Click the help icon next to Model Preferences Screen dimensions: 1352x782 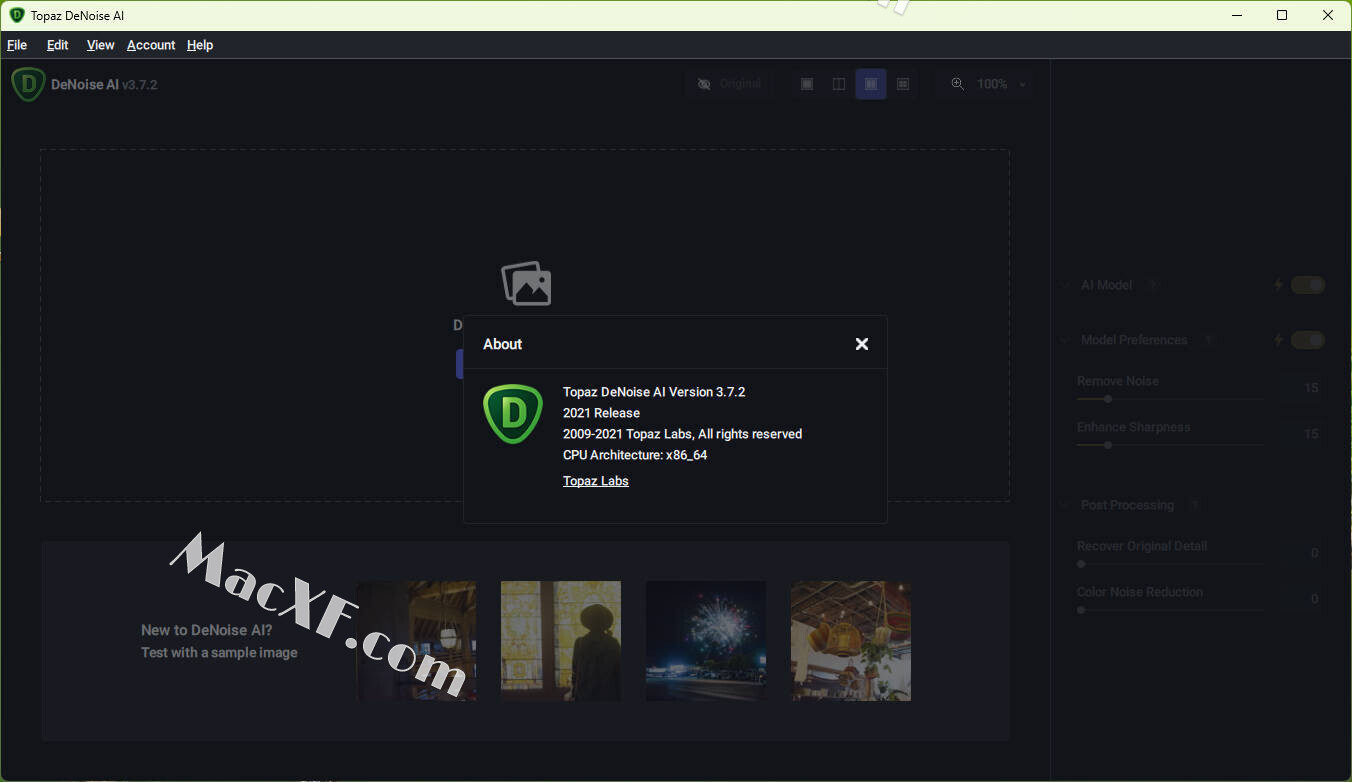coord(1208,340)
